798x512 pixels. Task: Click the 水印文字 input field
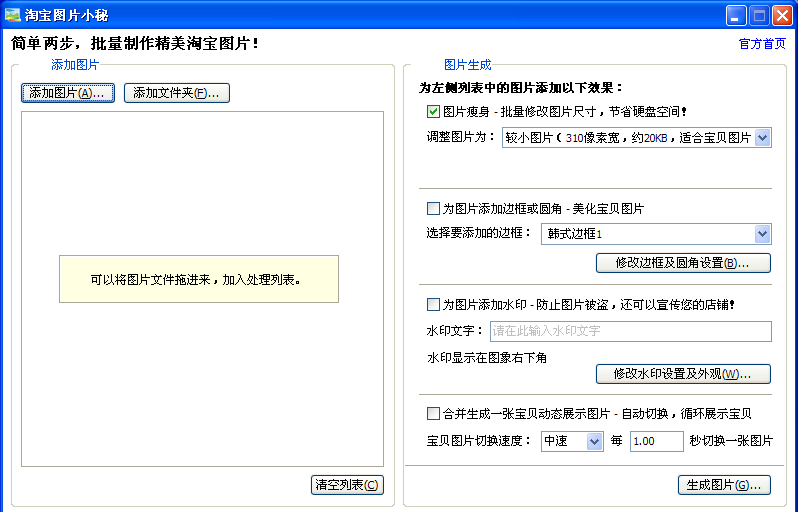click(631, 331)
